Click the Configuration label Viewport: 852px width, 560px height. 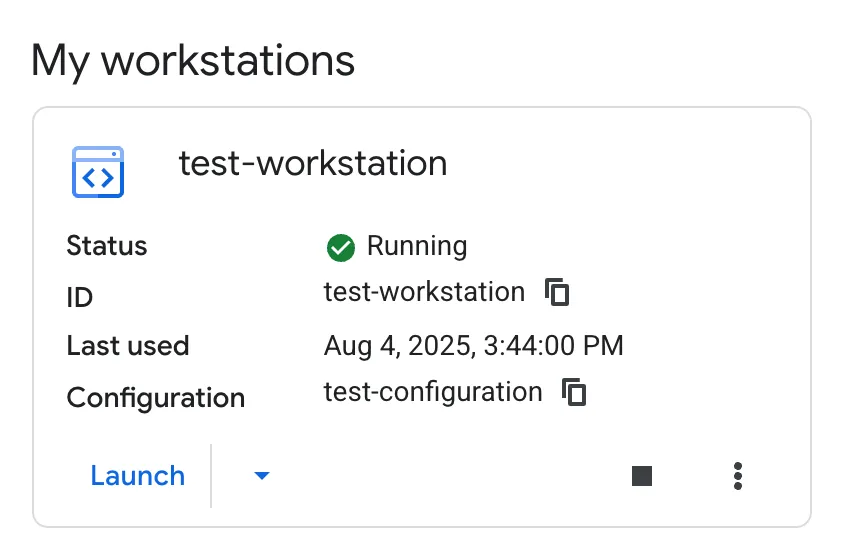click(x=155, y=397)
